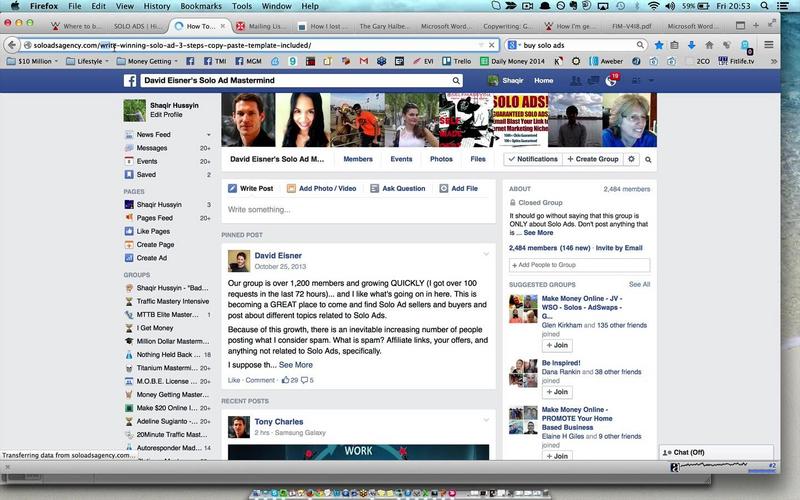
Task: Select Add File option
Action: tap(459, 188)
